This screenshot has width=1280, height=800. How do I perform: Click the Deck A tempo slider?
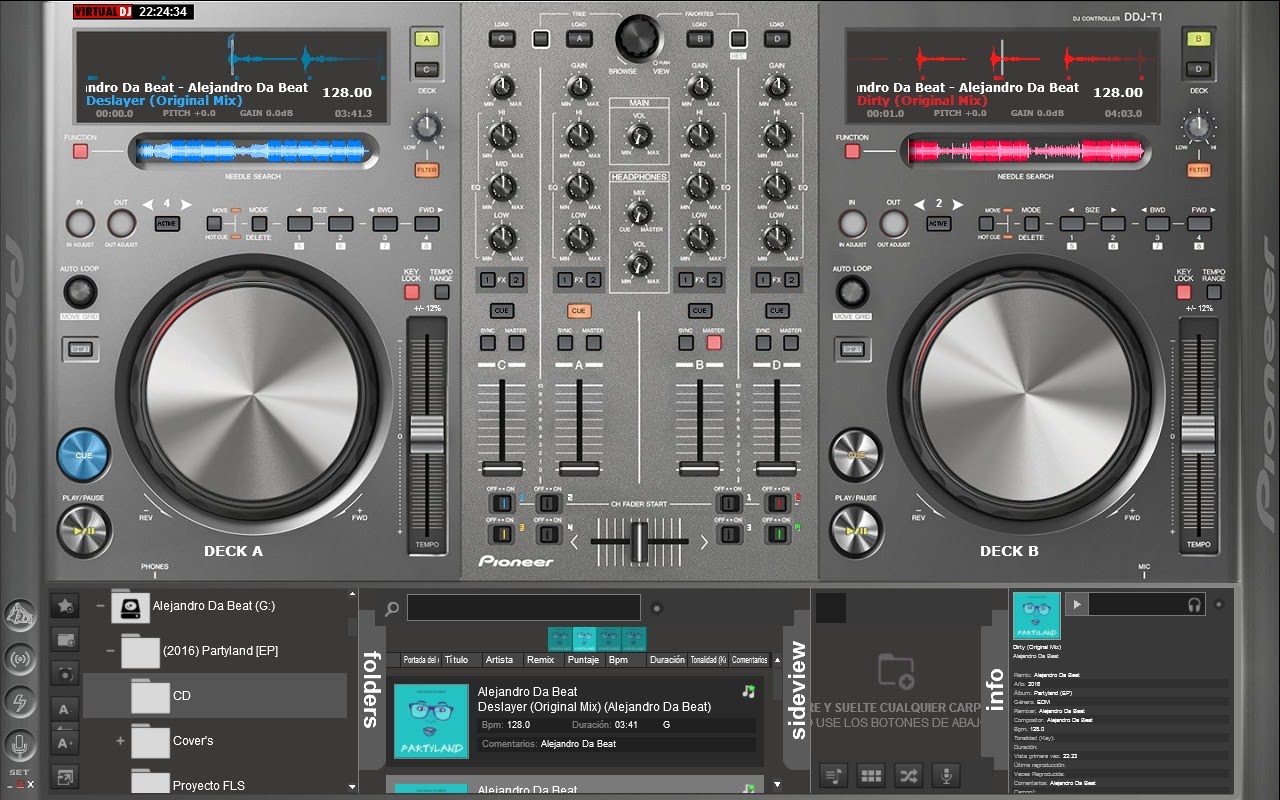(427, 434)
